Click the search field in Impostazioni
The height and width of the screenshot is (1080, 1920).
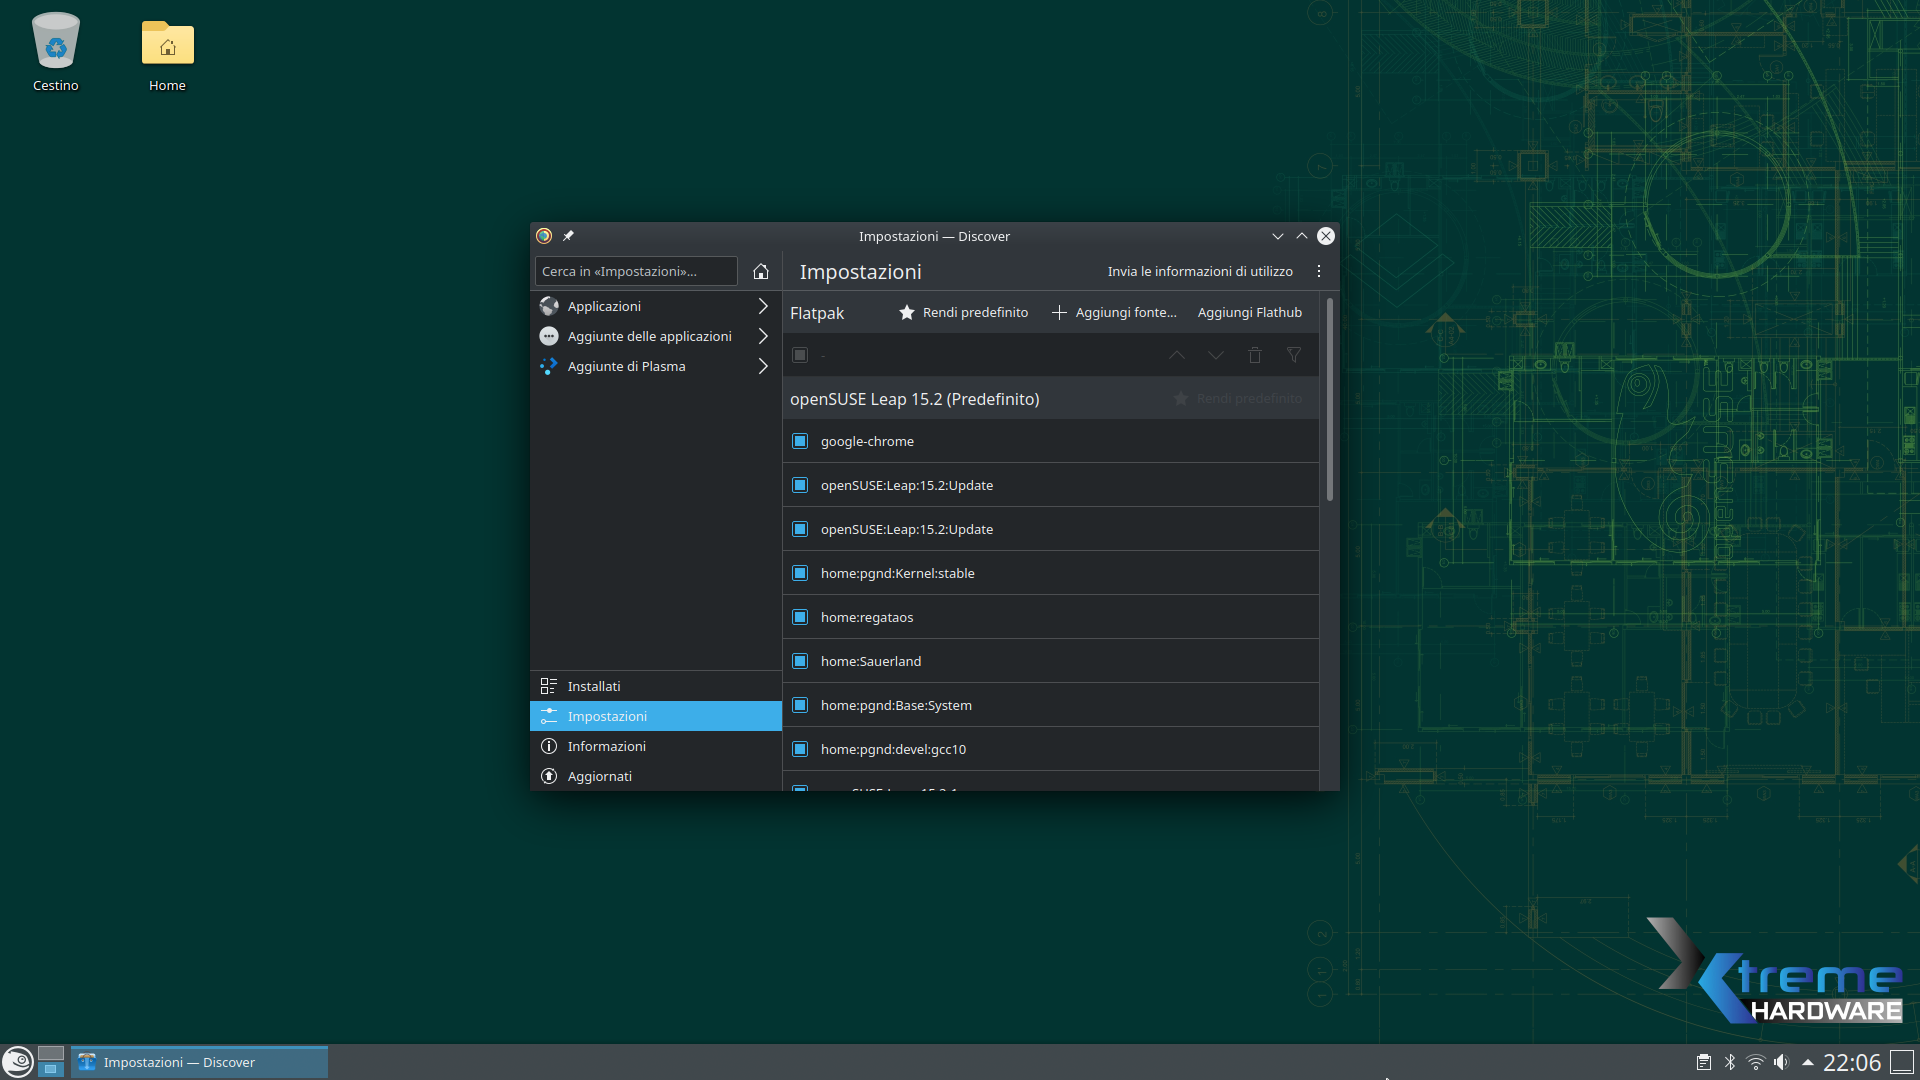click(636, 271)
